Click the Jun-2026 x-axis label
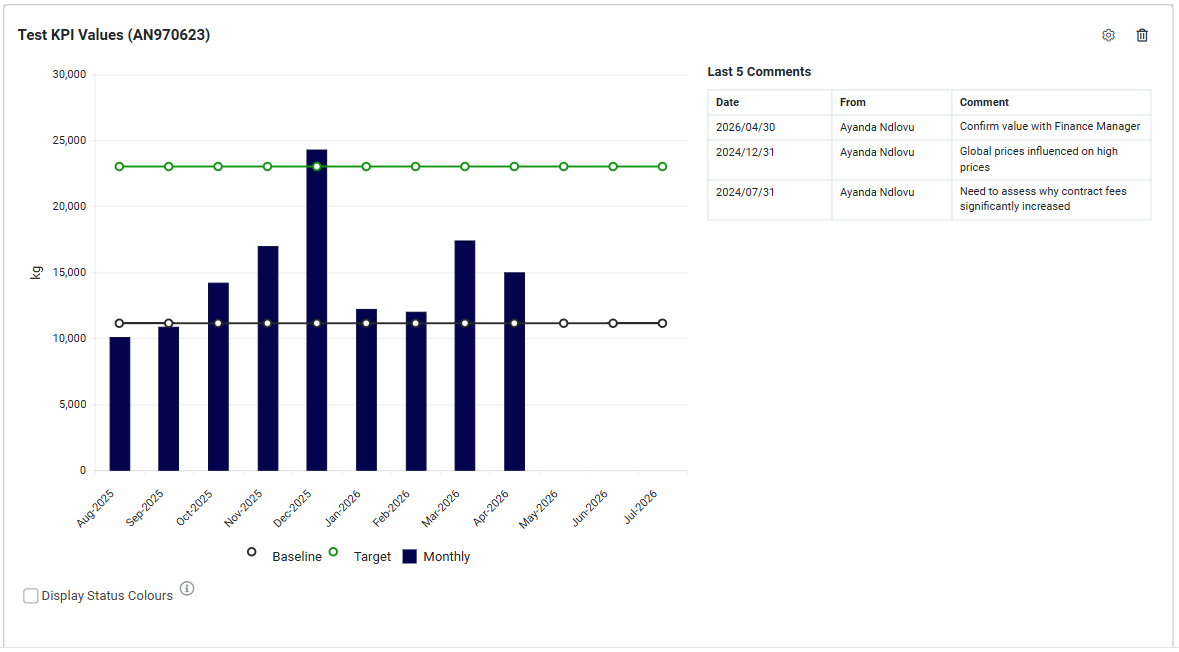 (x=590, y=508)
